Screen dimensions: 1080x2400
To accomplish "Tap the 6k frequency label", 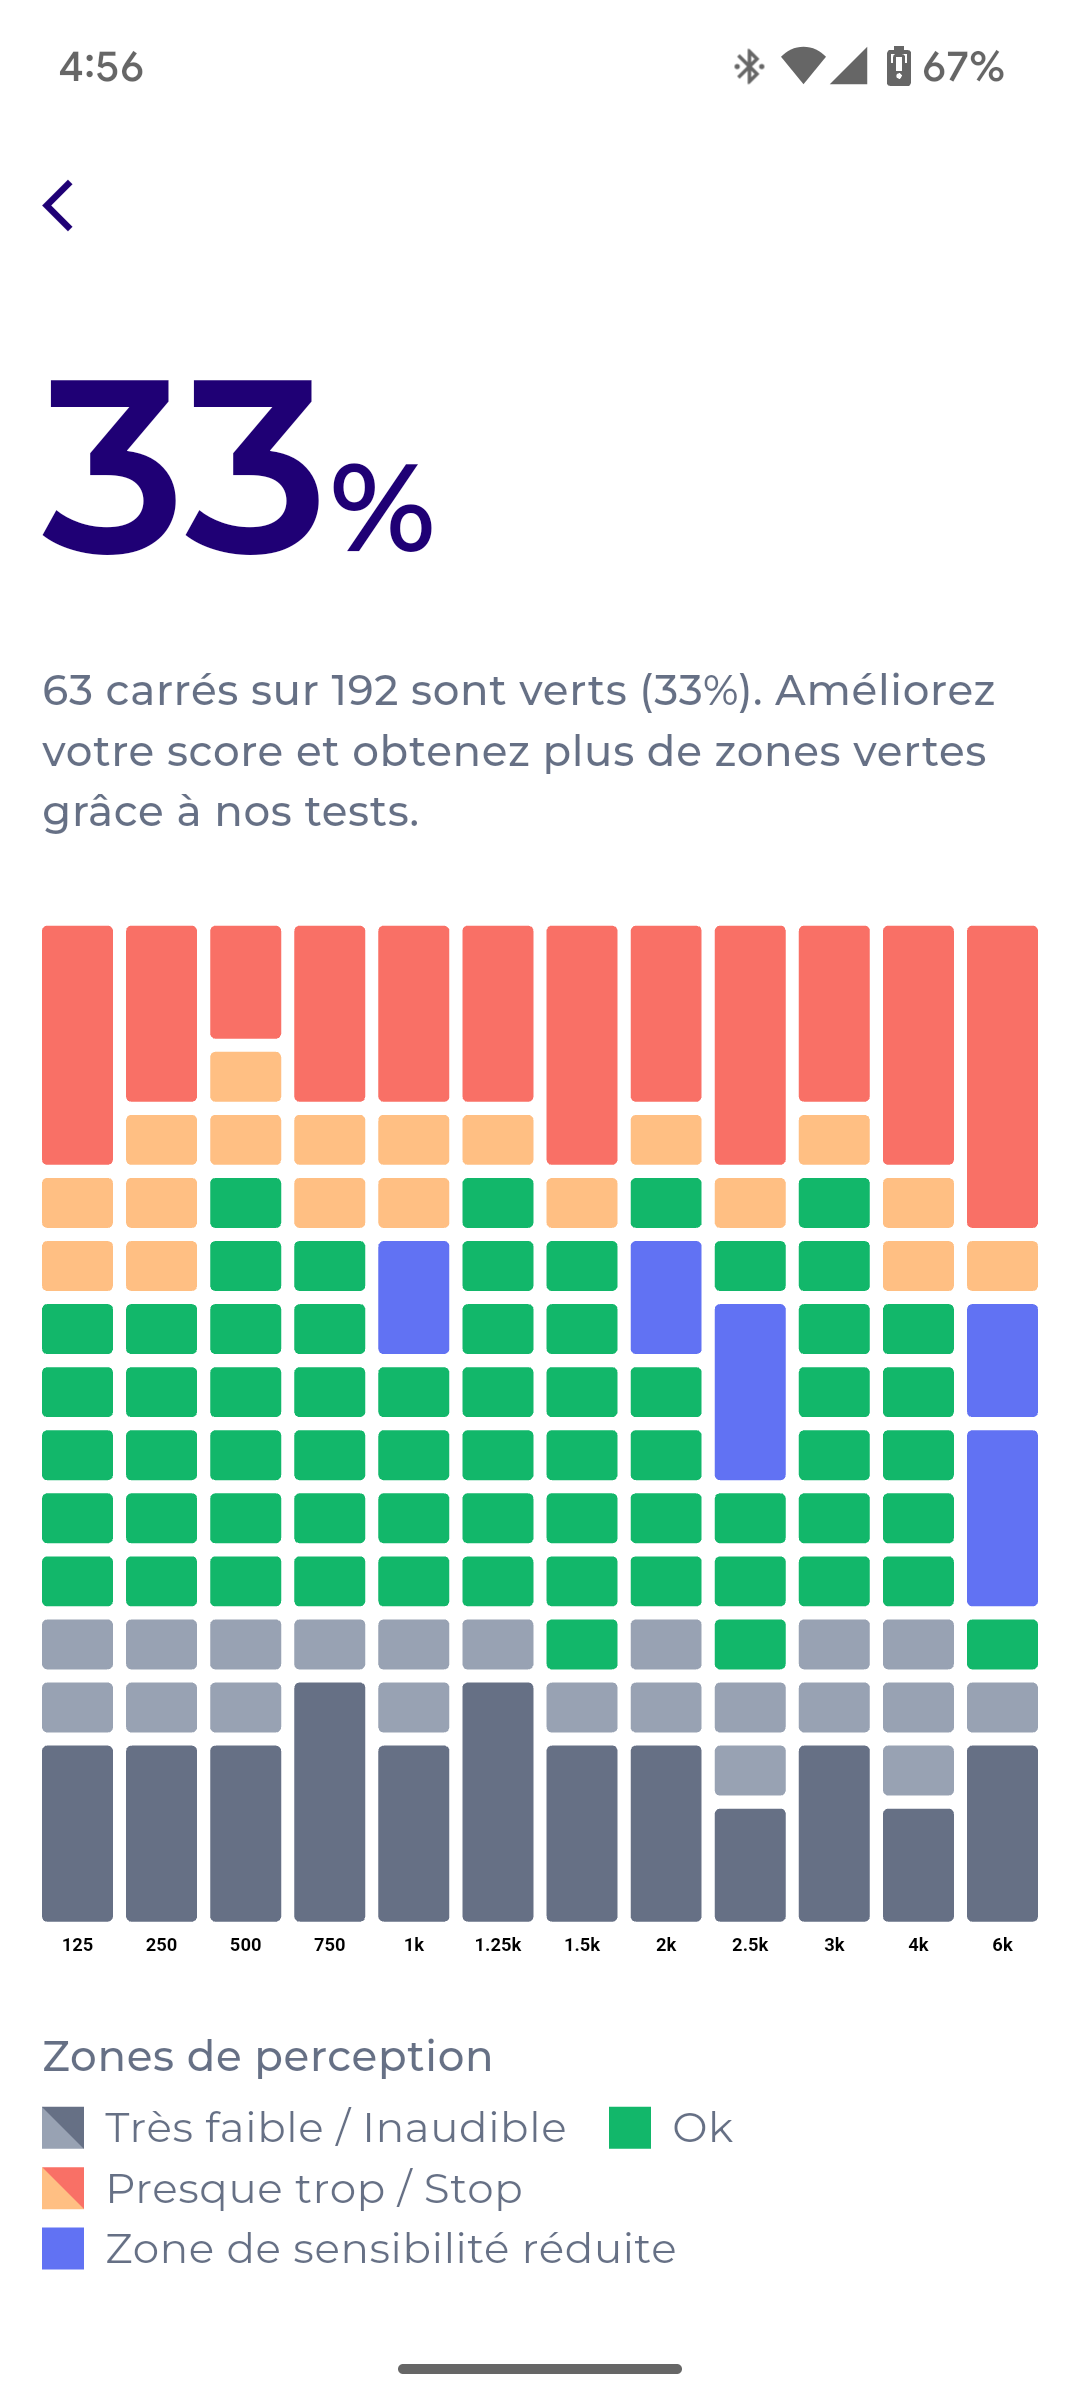I will point(1000,1943).
